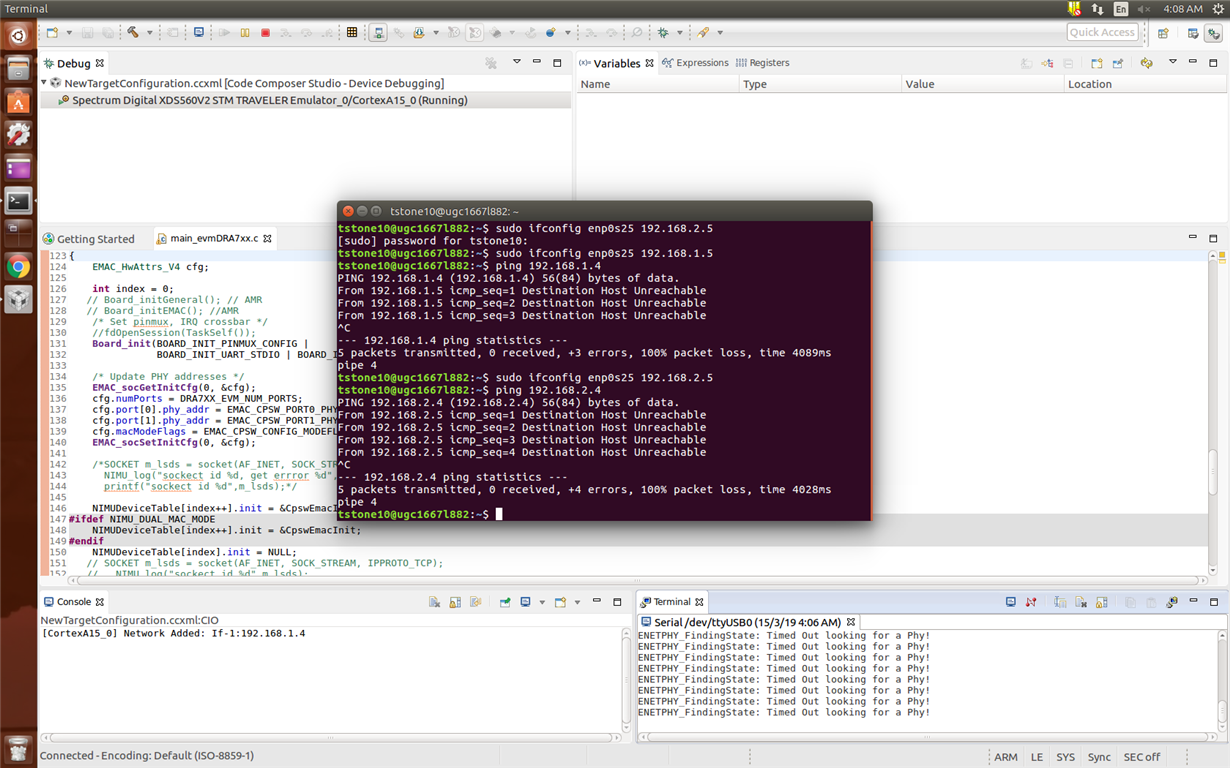Click the New file toolbar icon
Image resolution: width=1230 pixels, height=768 pixels.
pos(52,33)
